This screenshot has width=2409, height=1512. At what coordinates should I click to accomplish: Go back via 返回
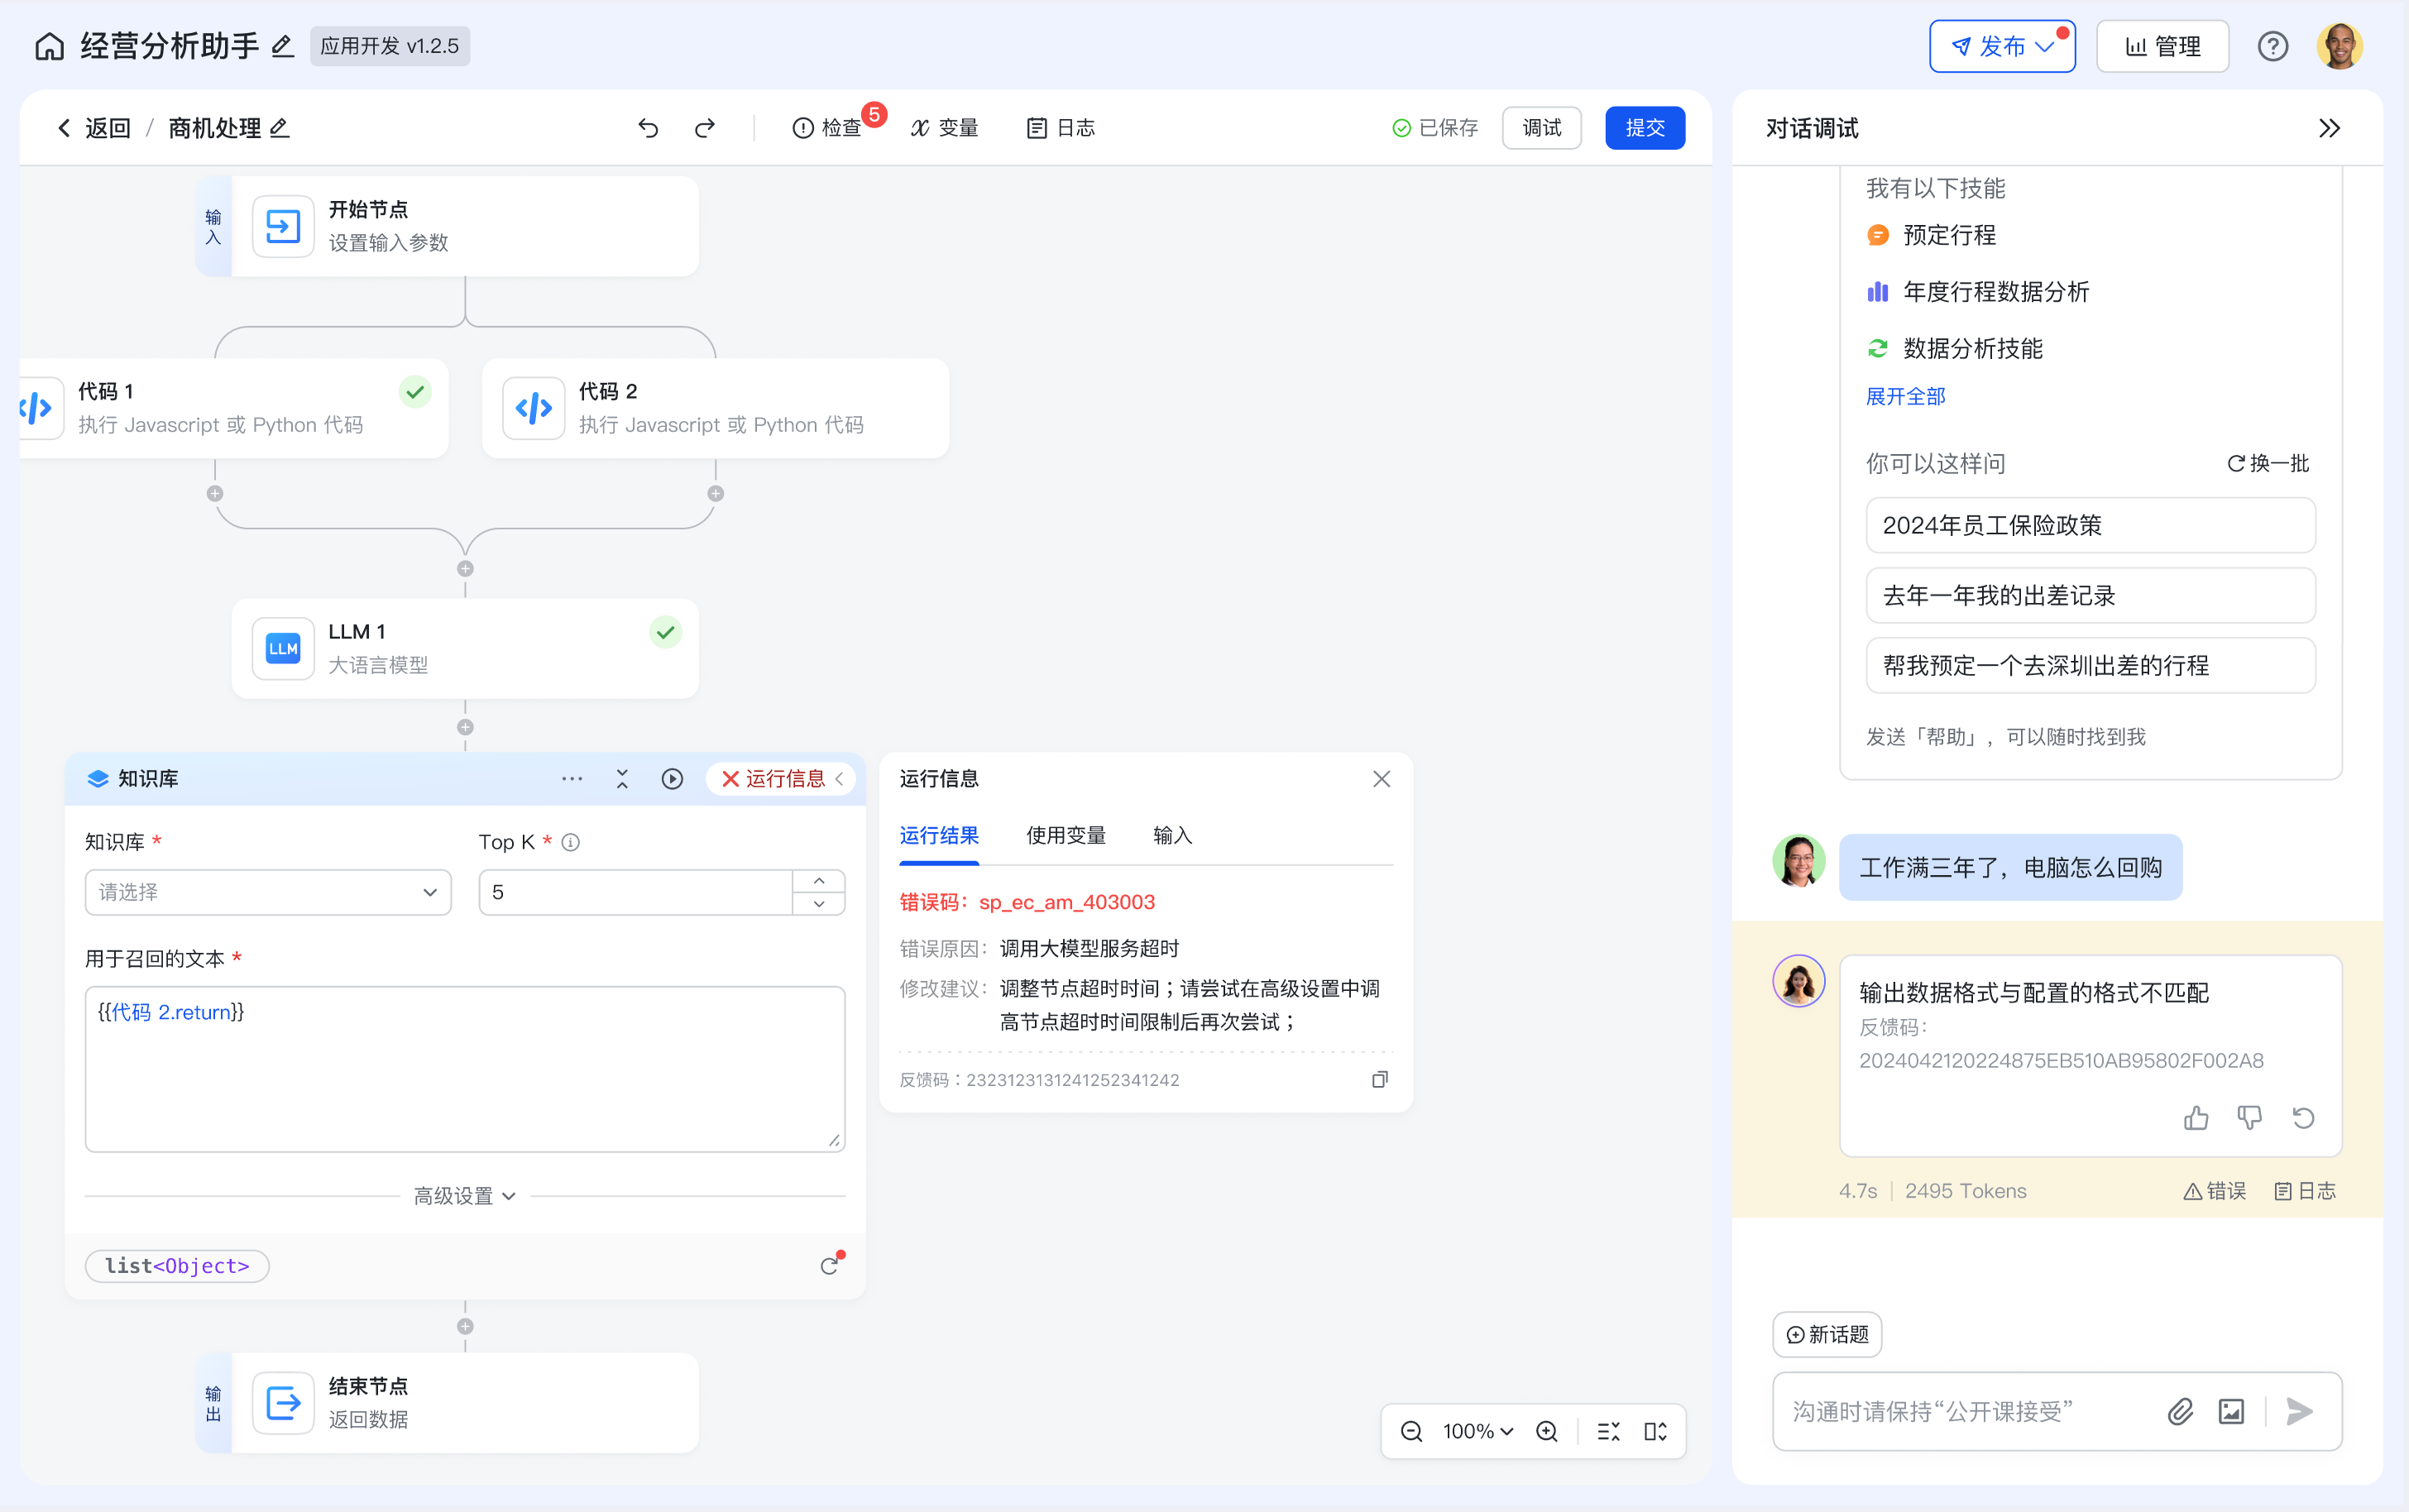pos(94,128)
